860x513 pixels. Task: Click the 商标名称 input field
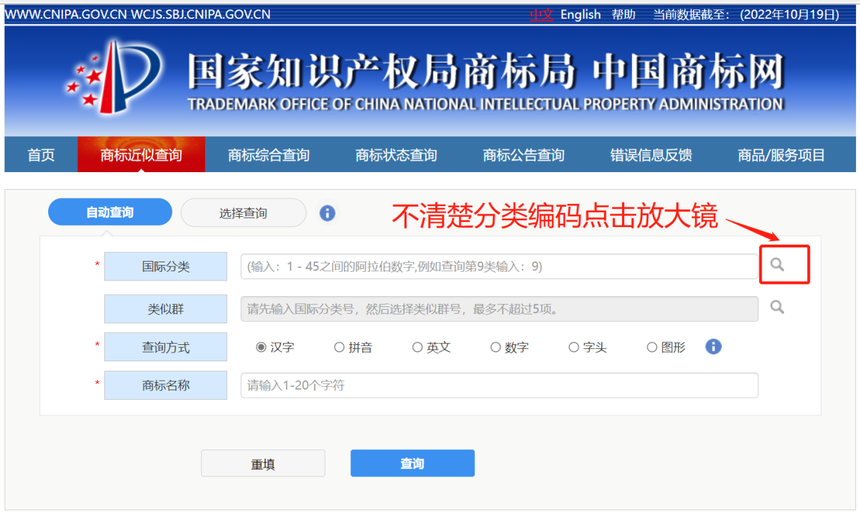point(499,385)
